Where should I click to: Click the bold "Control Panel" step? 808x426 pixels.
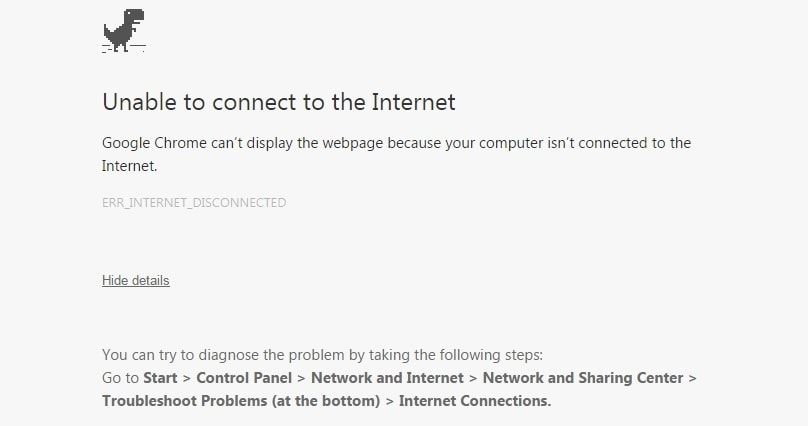point(244,378)
